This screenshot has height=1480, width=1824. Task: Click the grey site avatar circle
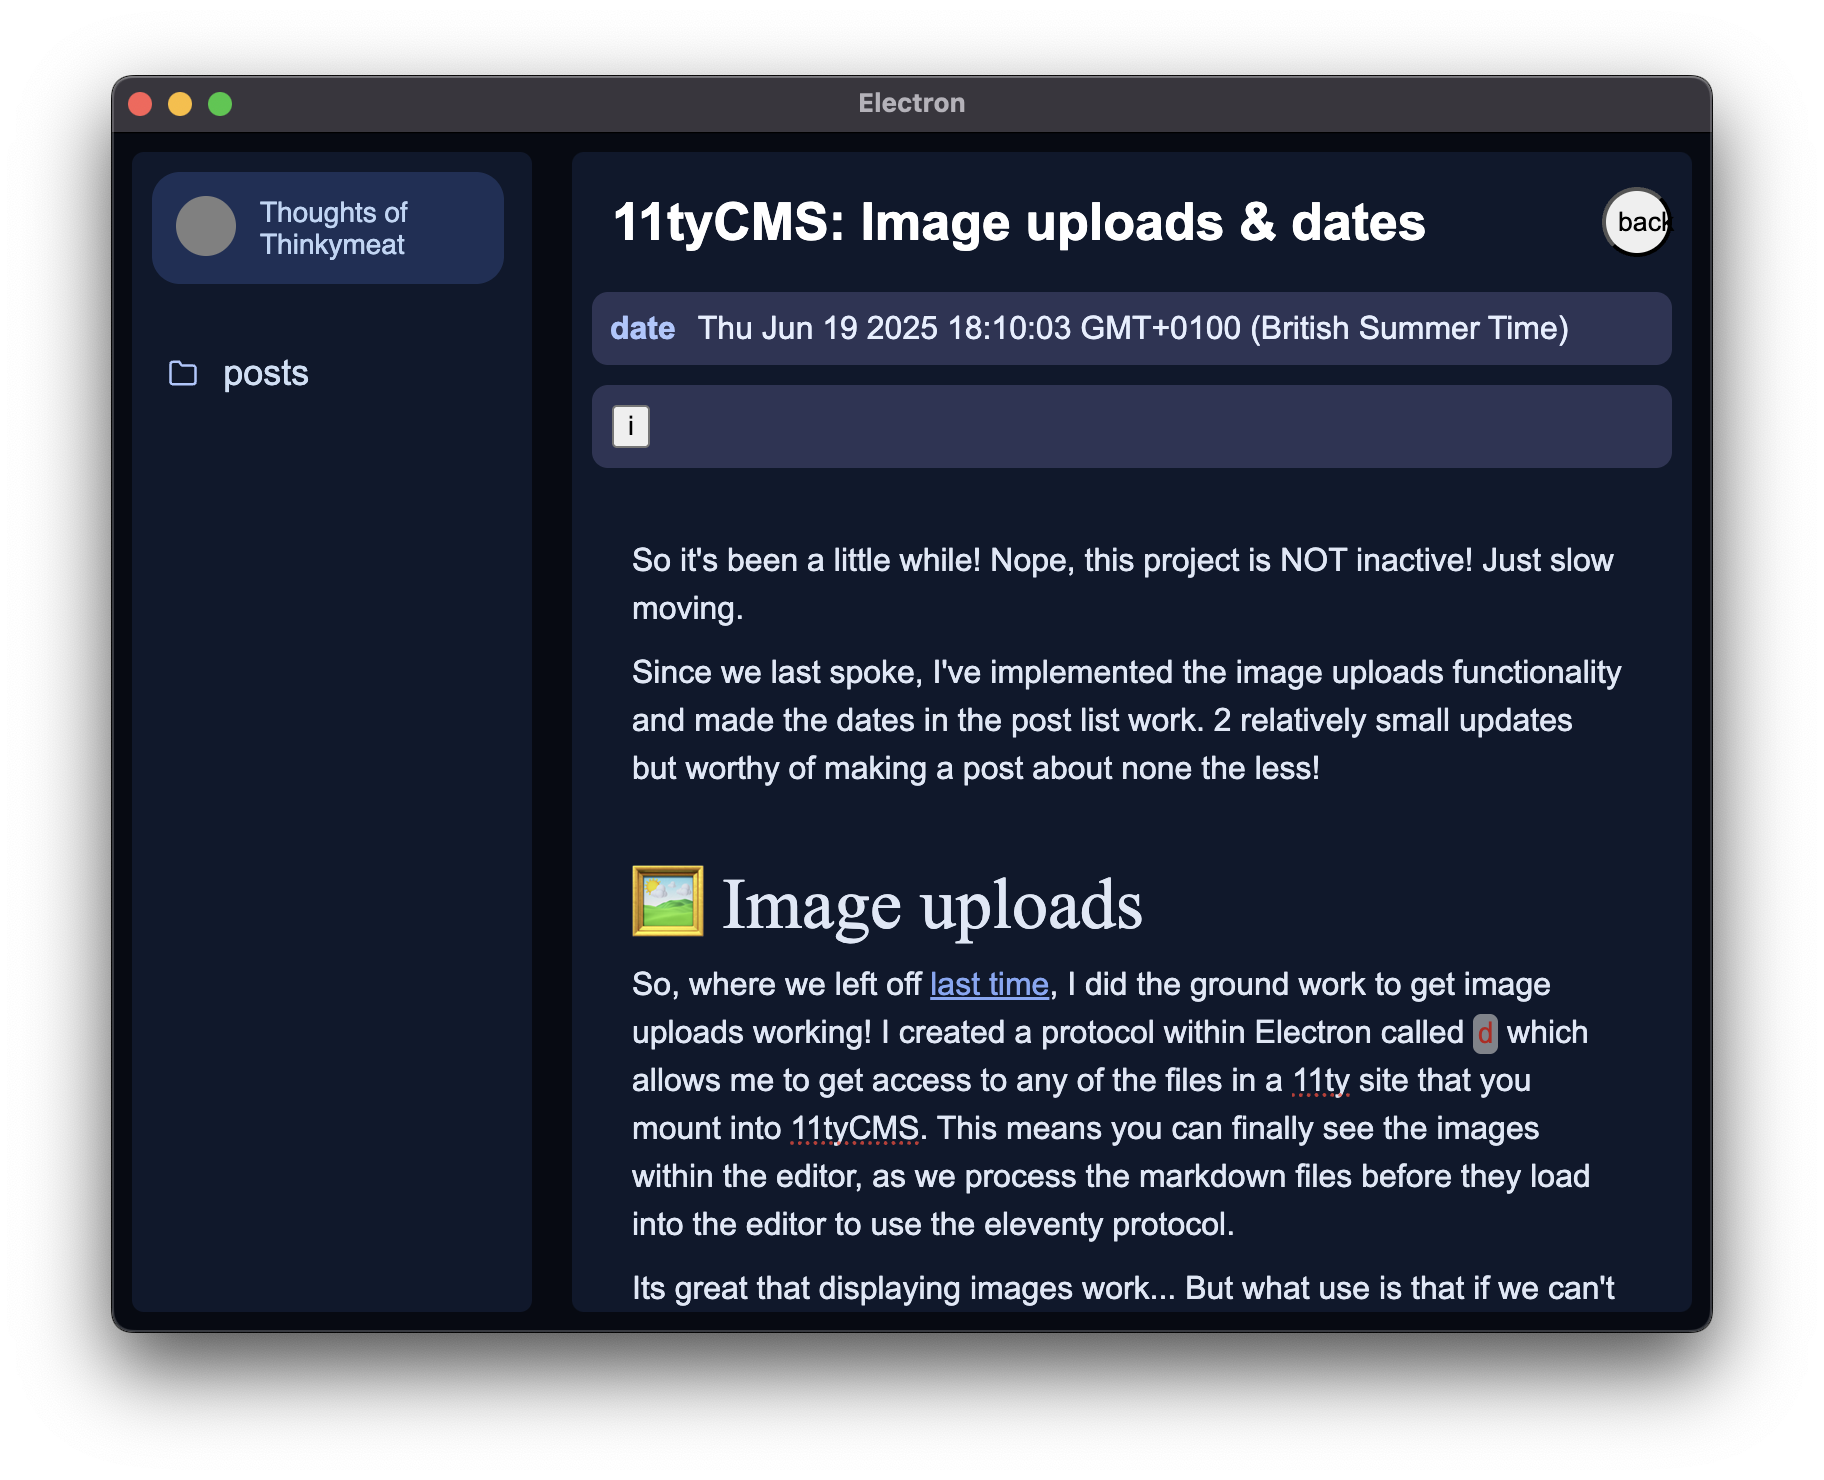point(206,226)
